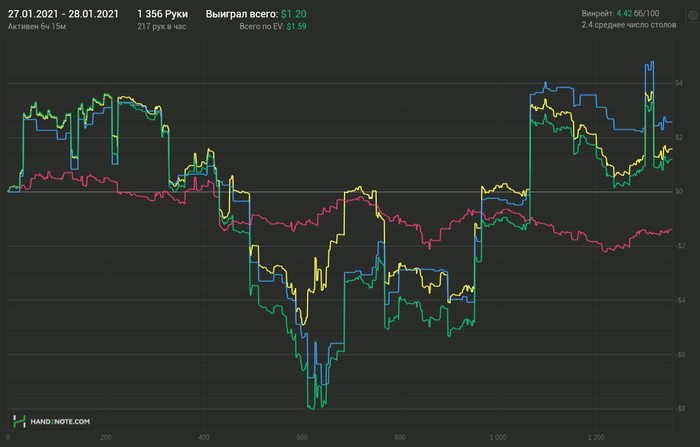
Task: Click the -$4 y-axis label
Action: [680, 300]
